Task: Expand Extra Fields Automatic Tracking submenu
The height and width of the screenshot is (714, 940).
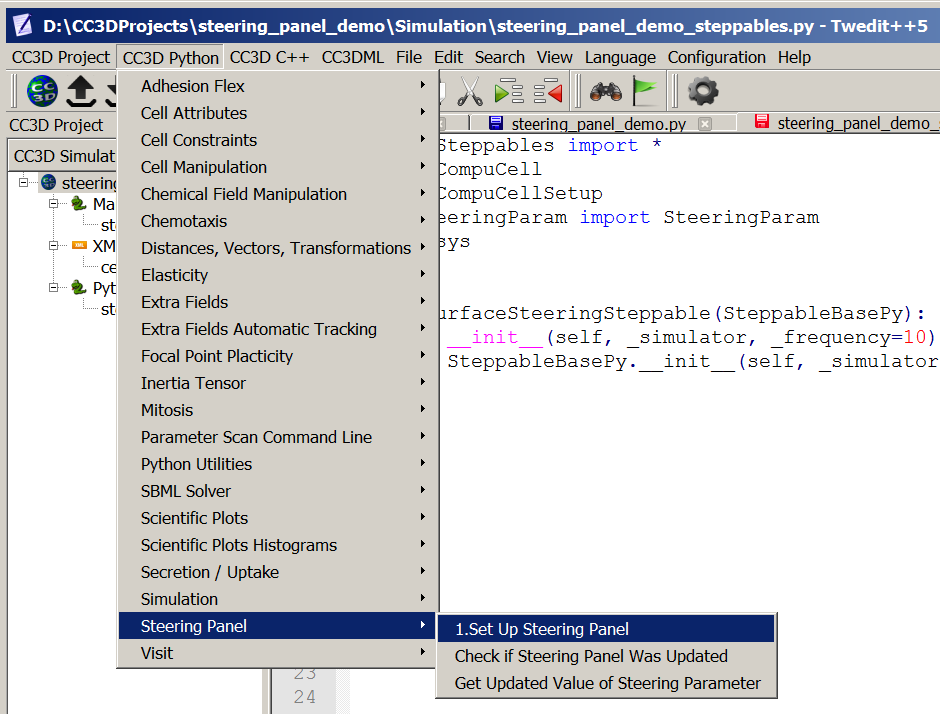Action: [x=278, y=329]
